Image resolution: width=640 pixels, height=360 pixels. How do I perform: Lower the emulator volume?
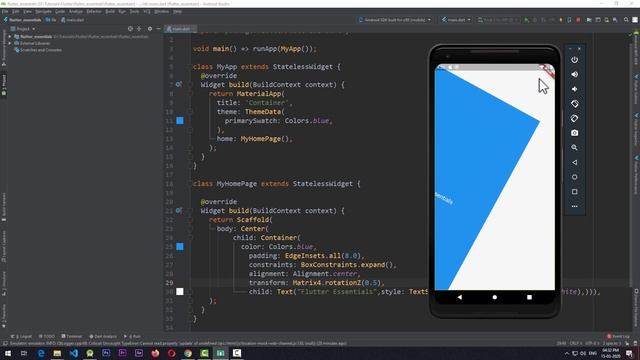[574, 89]
